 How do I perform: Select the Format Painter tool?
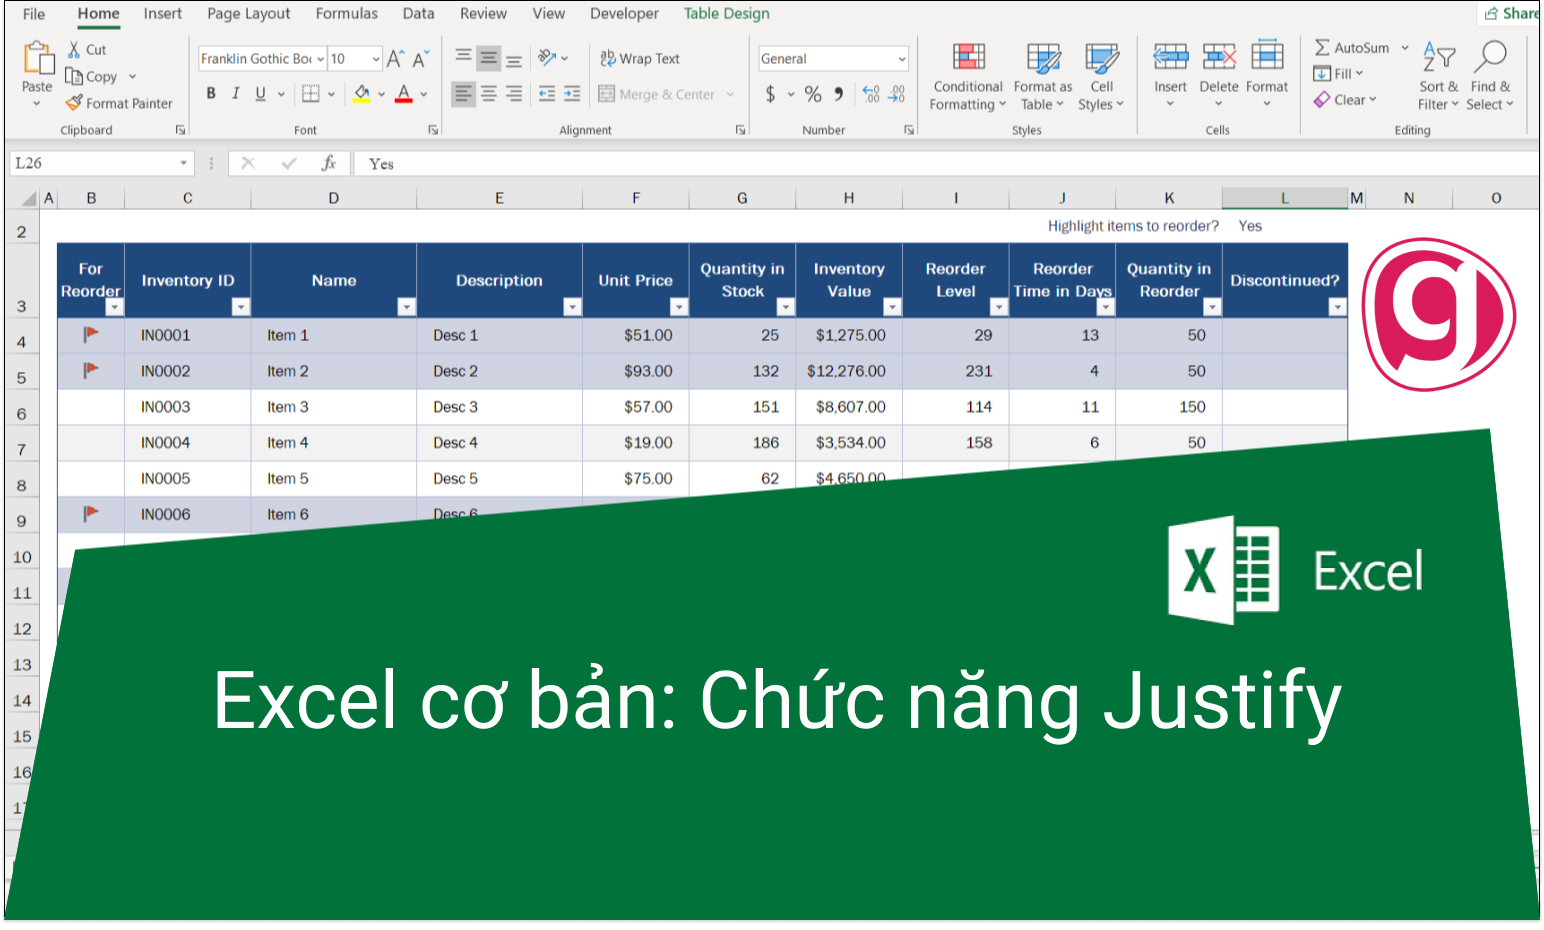119,102
